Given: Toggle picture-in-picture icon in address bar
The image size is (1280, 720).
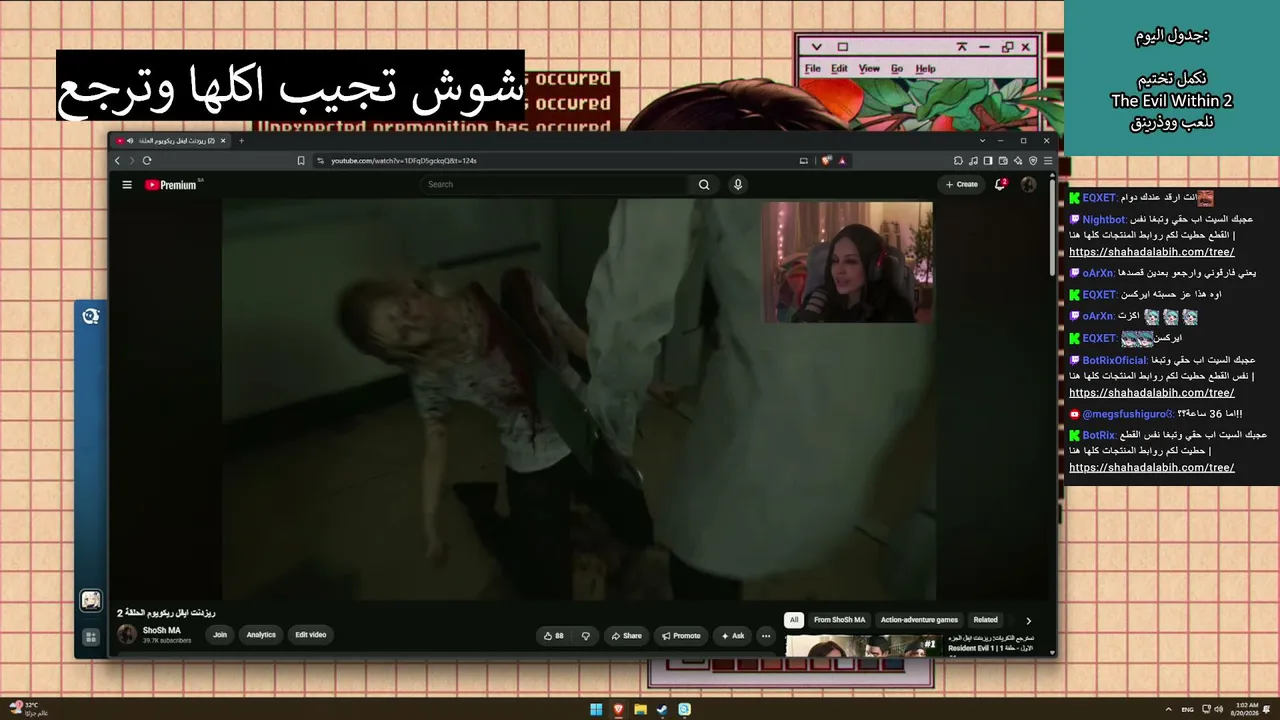Looking at the screenshot, I should tap(803, 161).
